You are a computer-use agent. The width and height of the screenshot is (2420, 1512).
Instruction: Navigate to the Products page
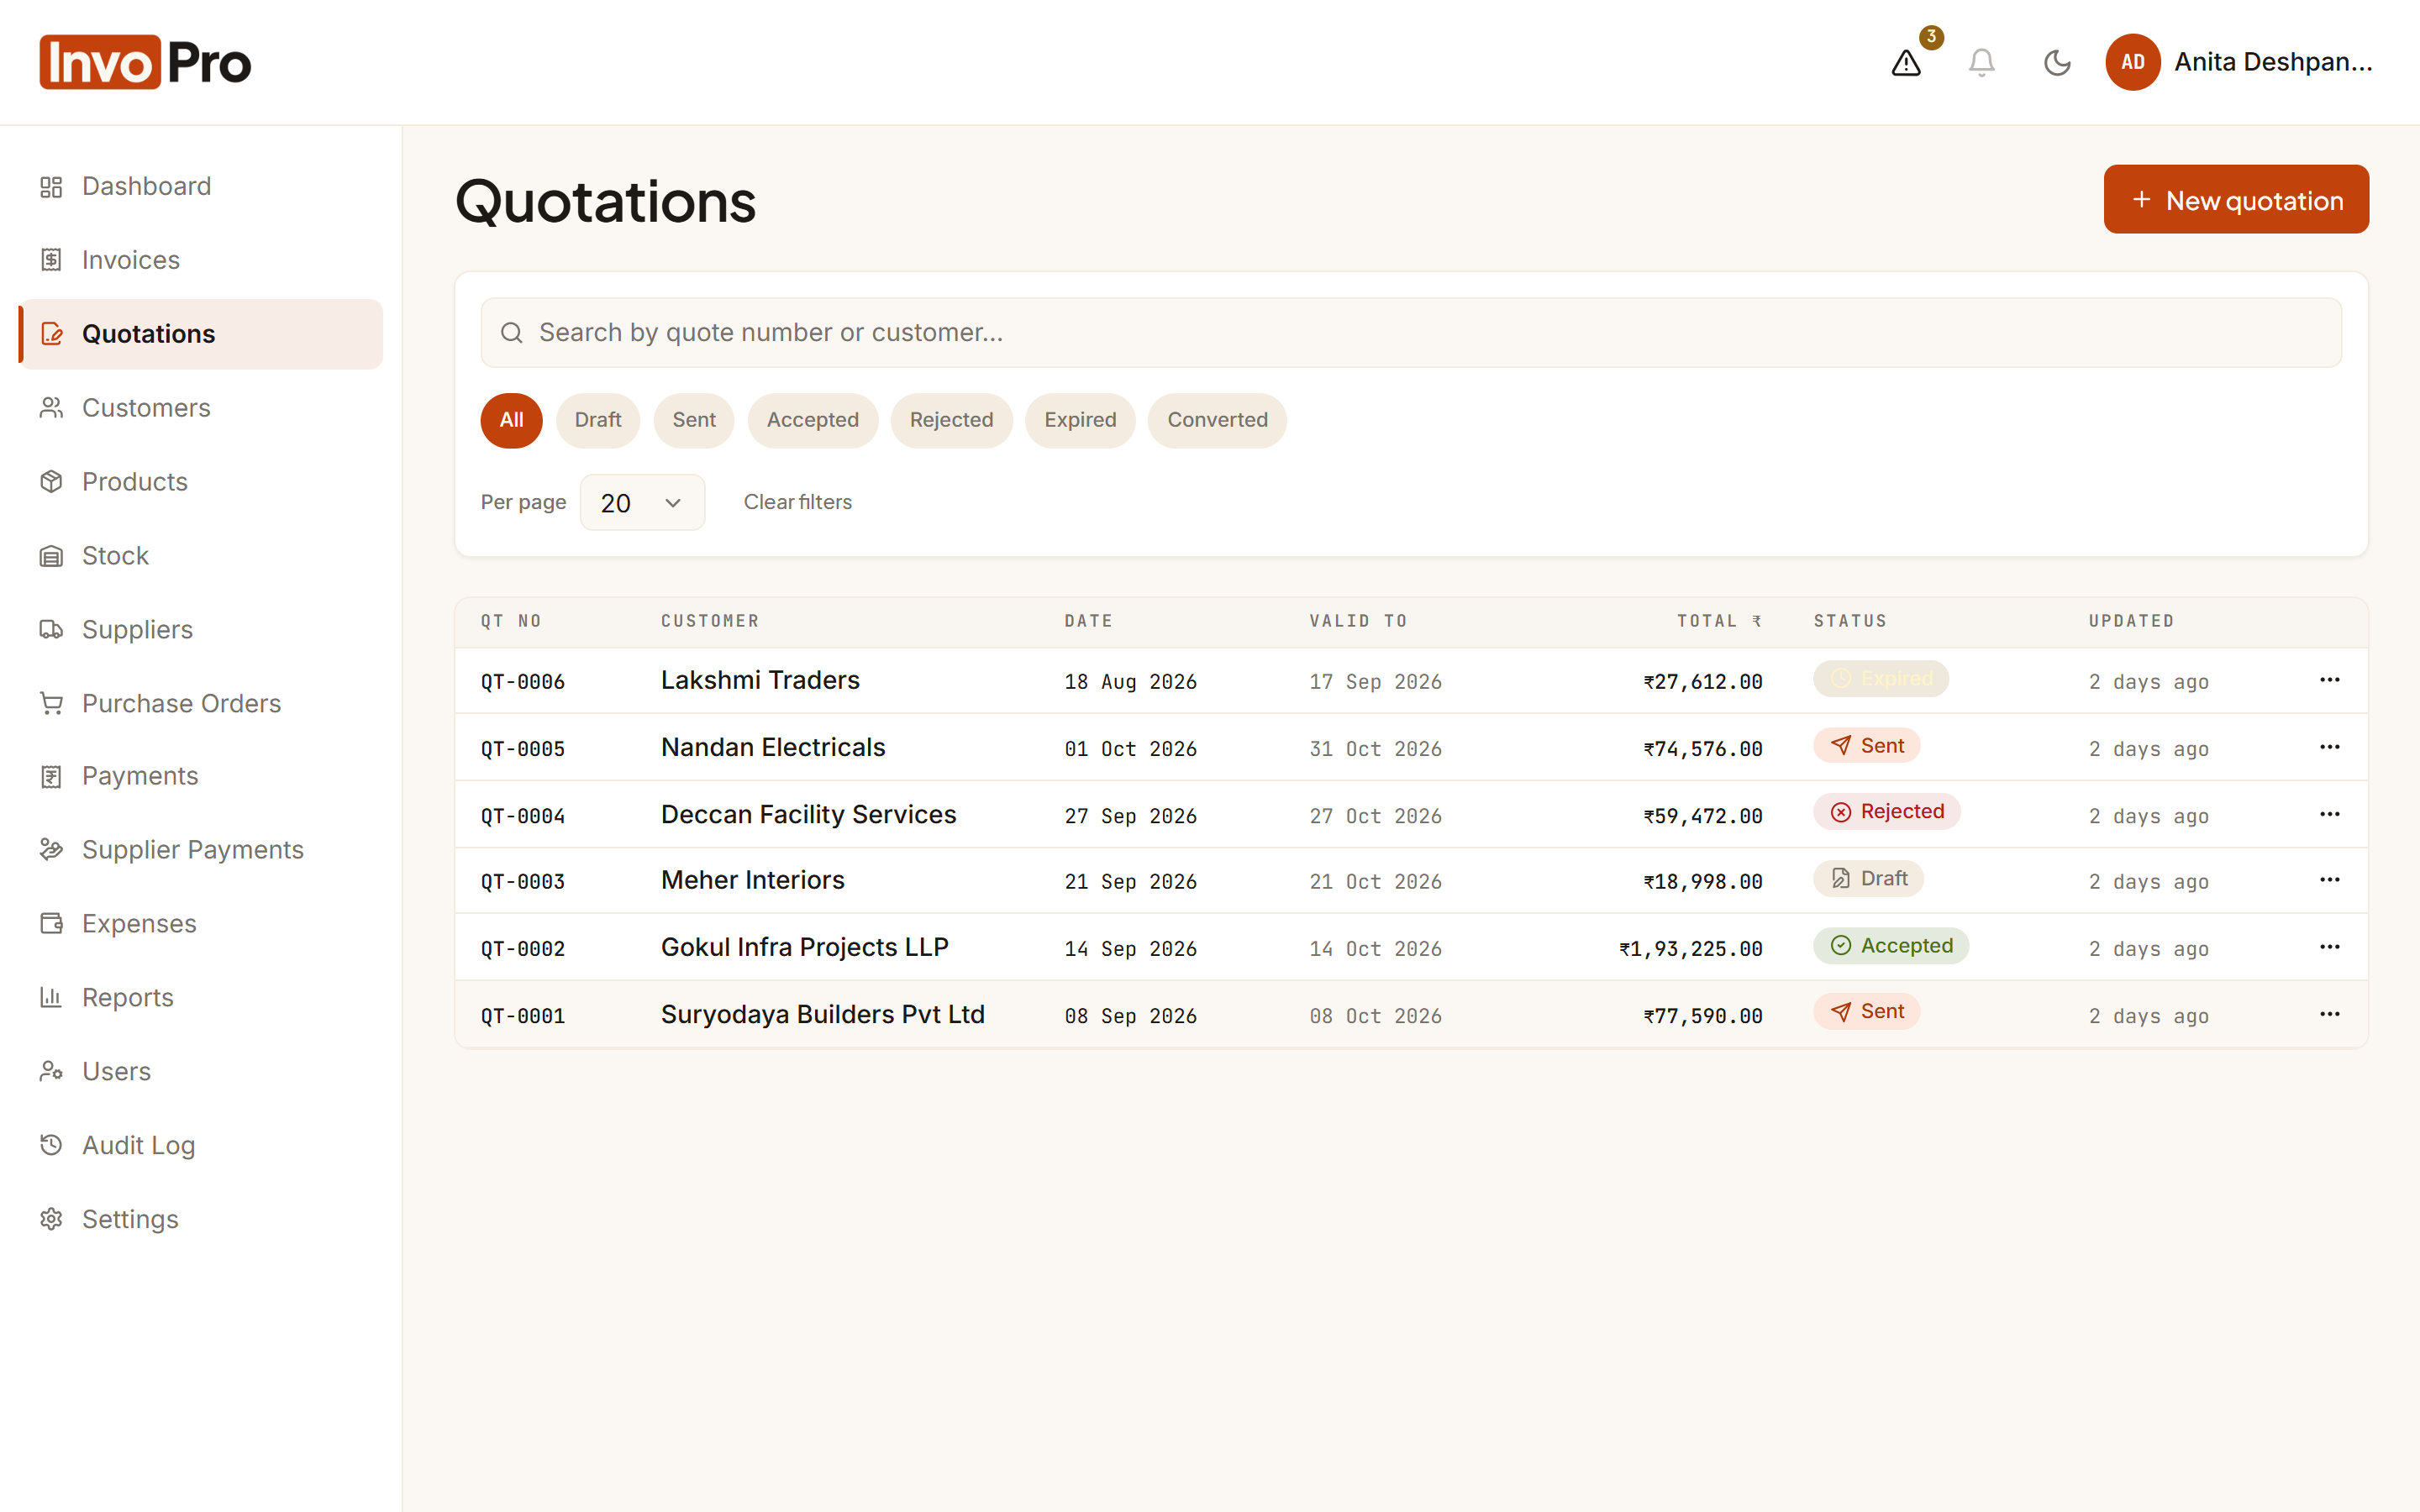200,482
